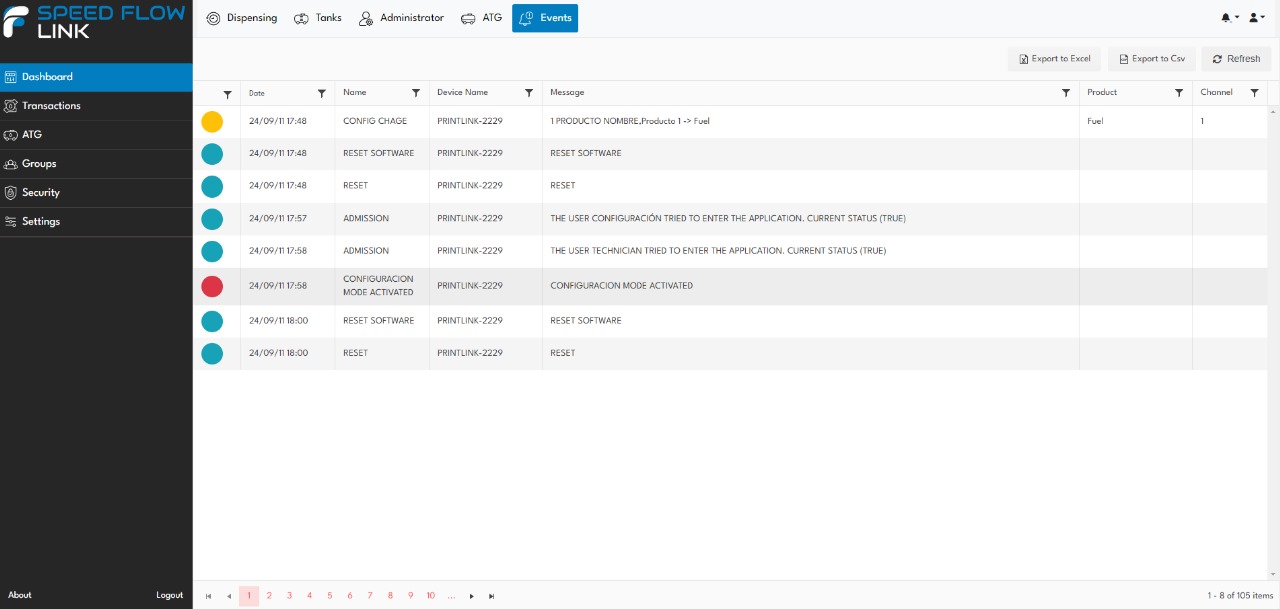Open Transactions in the sidebar
Viewport: 1280px width, 609px height.
[x=51, y=106]
